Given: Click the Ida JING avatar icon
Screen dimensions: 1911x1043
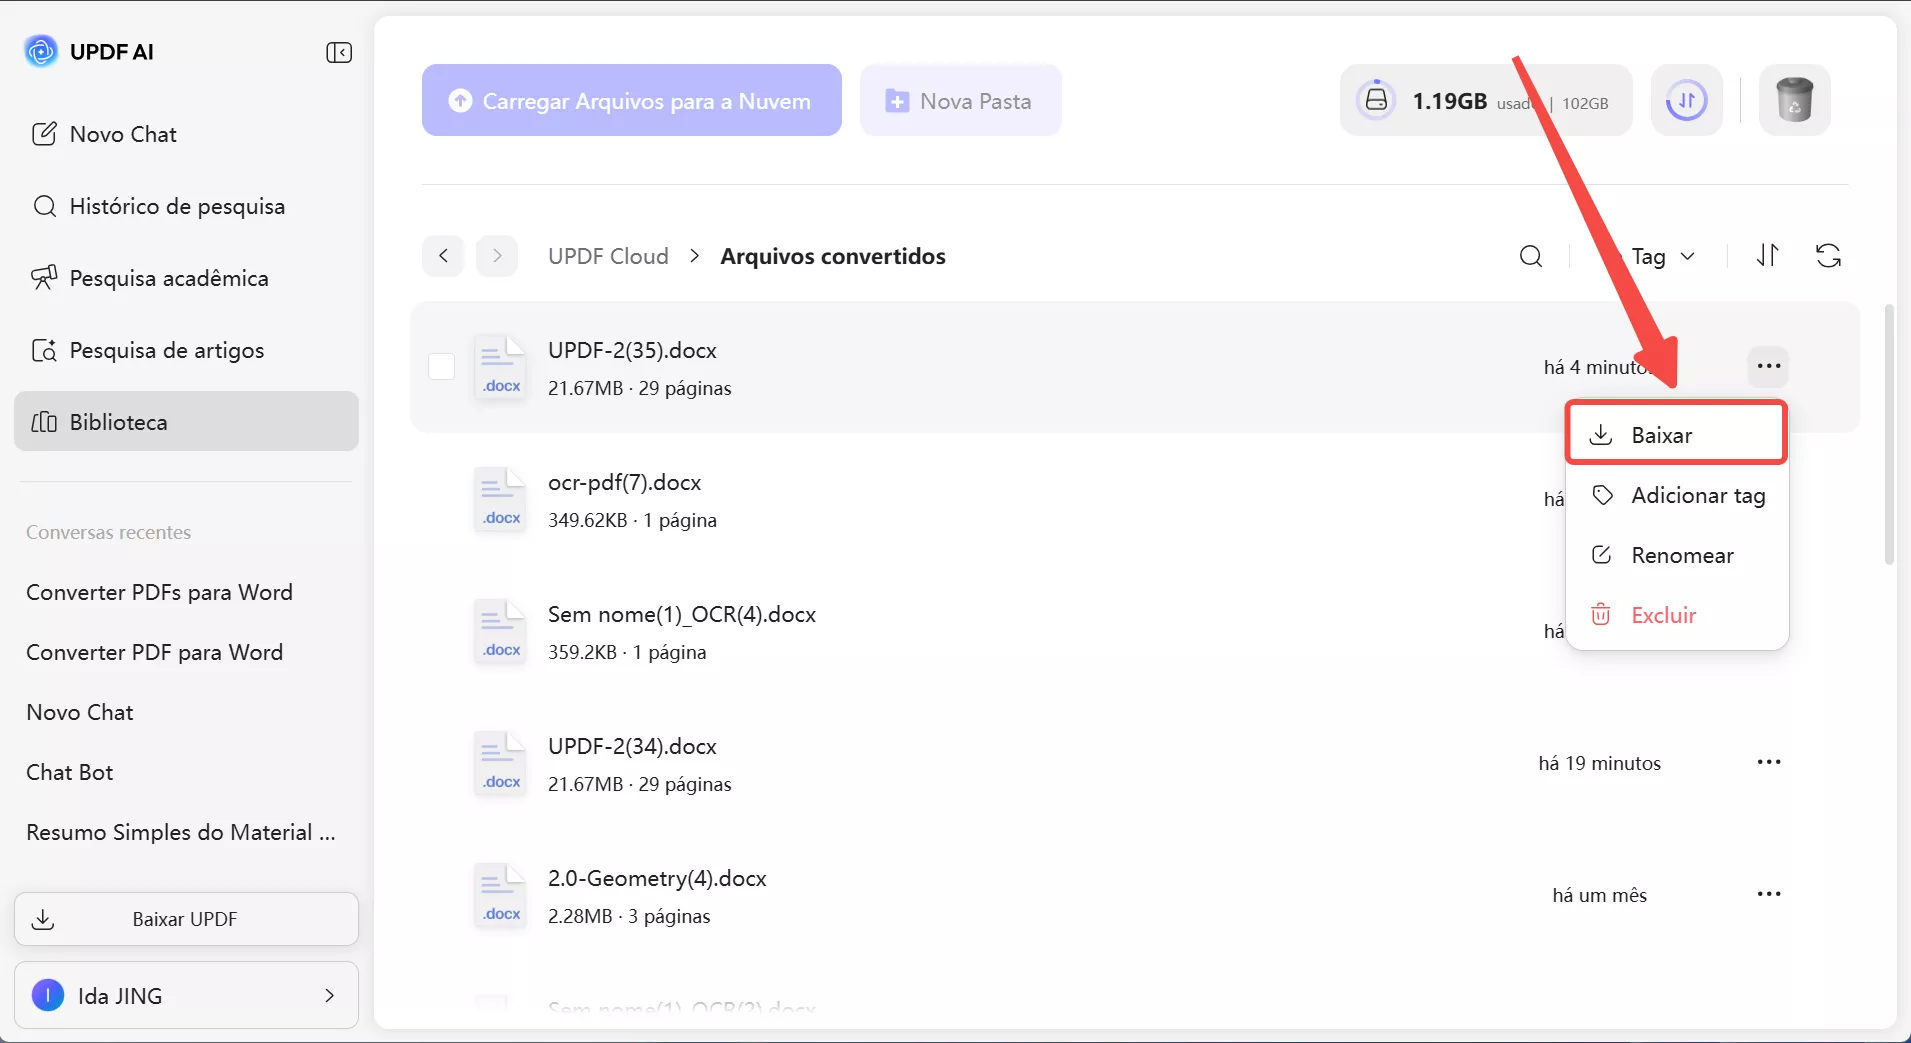Looking at the screenshot, I should (48, 995).
